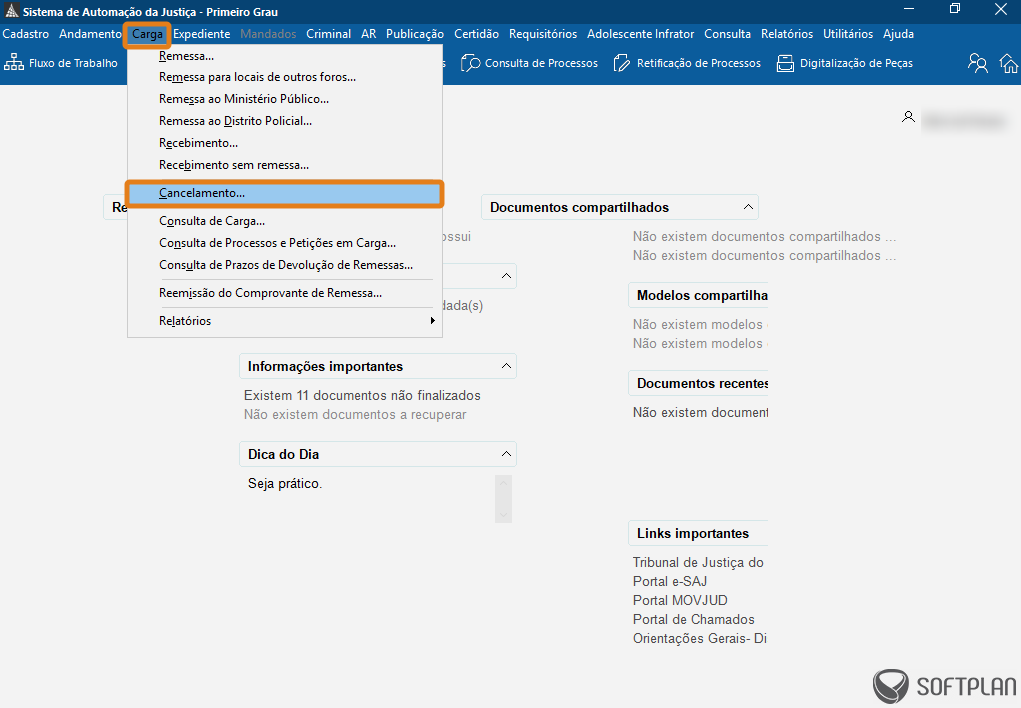Open the Relatórios menu in menu bar
Viewport: 1021px width, 708px height.
[x=787, y=34]
